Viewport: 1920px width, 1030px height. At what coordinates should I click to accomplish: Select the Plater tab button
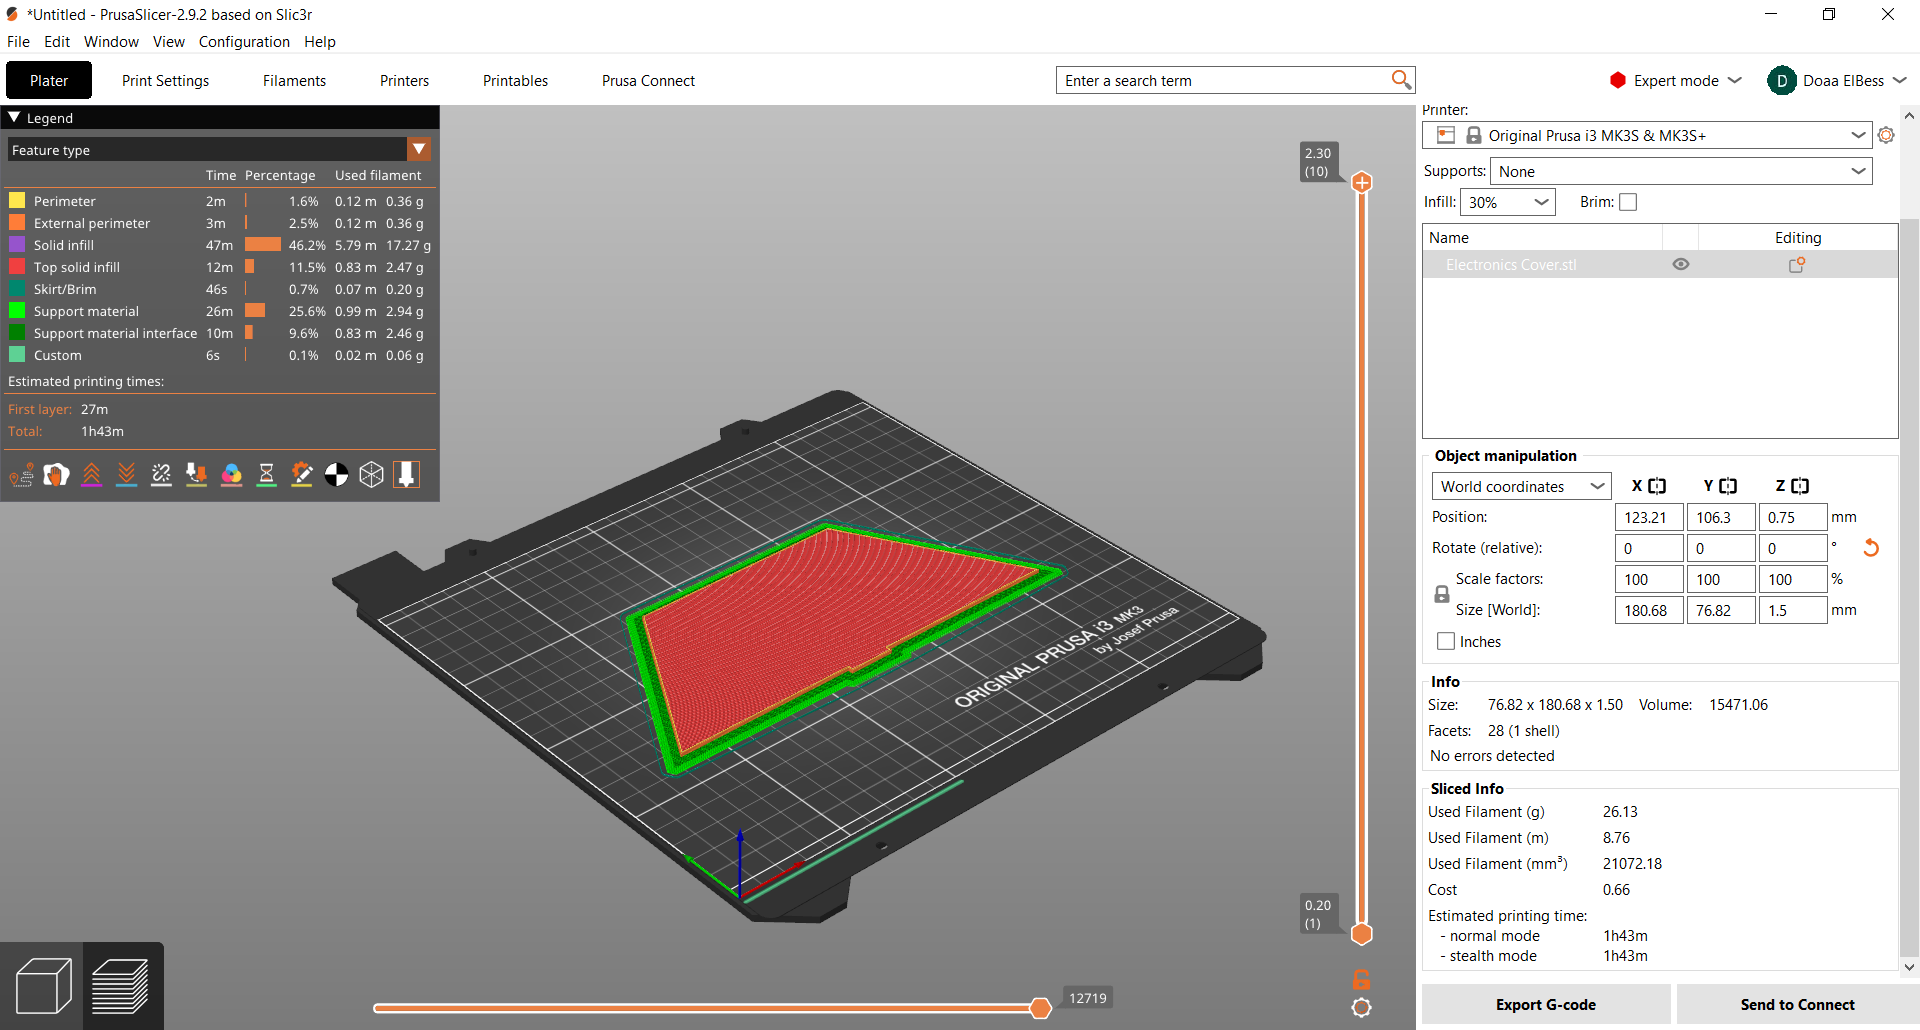[x=49, y=80]
